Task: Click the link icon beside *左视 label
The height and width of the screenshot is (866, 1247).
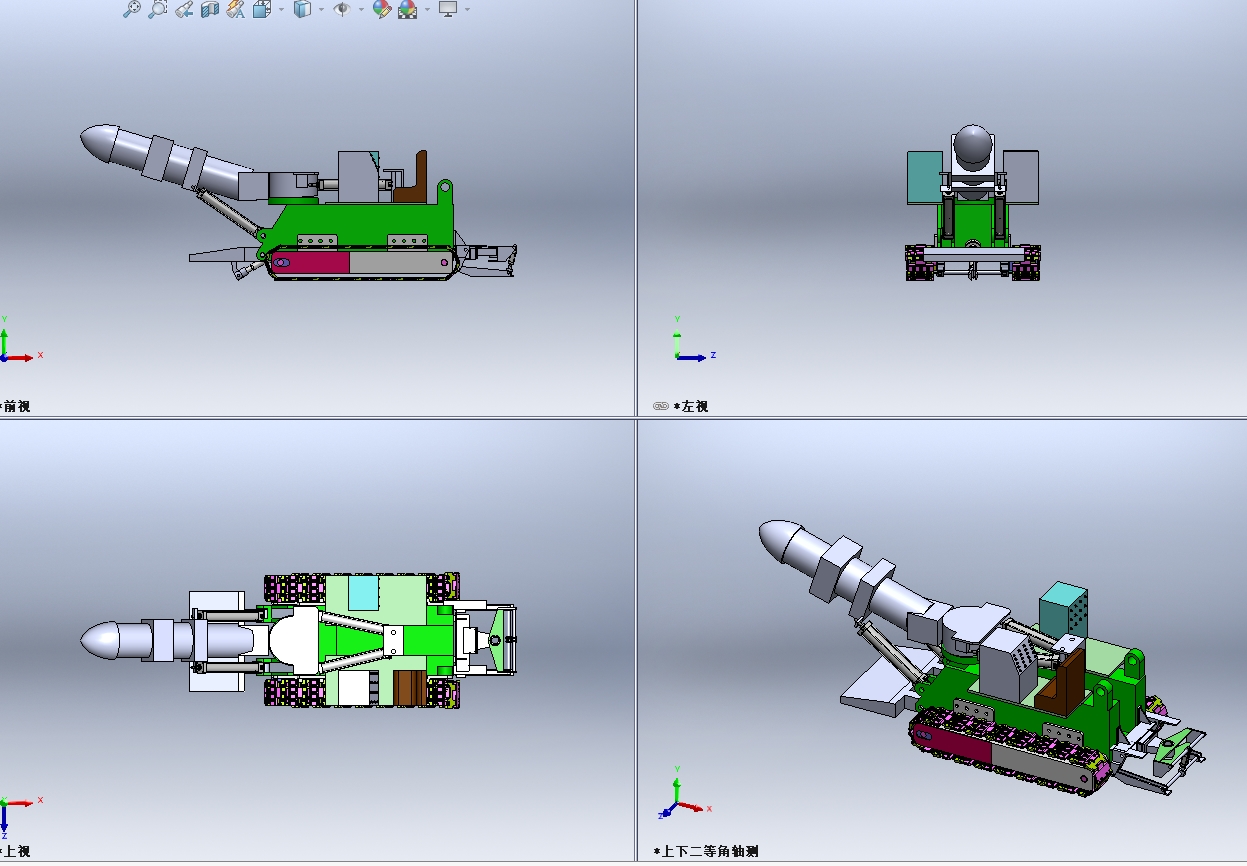Action: point(660,406)
